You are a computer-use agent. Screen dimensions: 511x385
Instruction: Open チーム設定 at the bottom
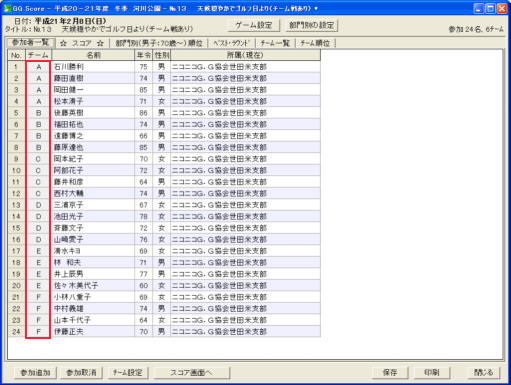[x=128, y=372]
